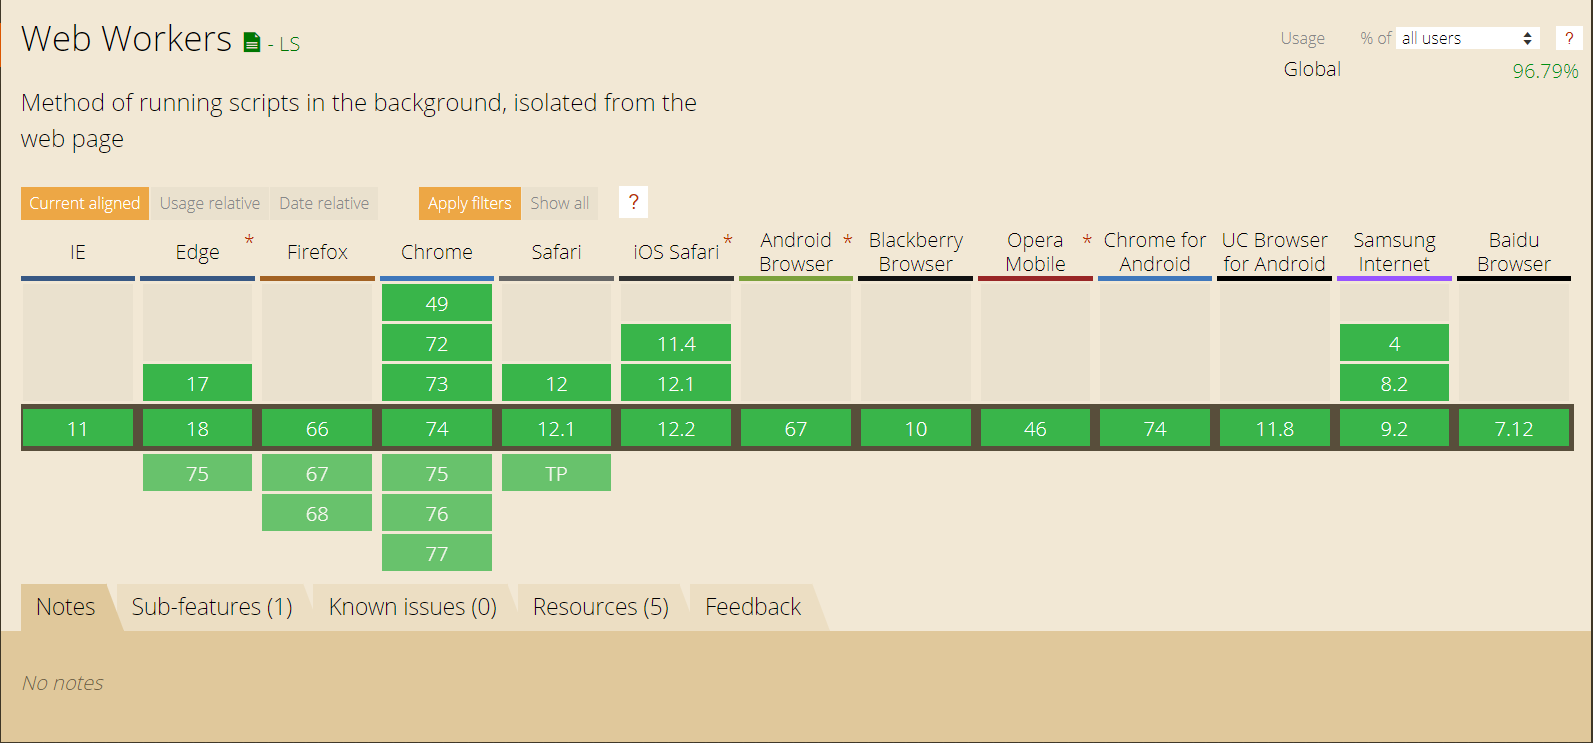Viewport: 1593px width, 743px height.
Task: Select Opera Mobile 46 cell
Action: click(x=1035, y=428)
